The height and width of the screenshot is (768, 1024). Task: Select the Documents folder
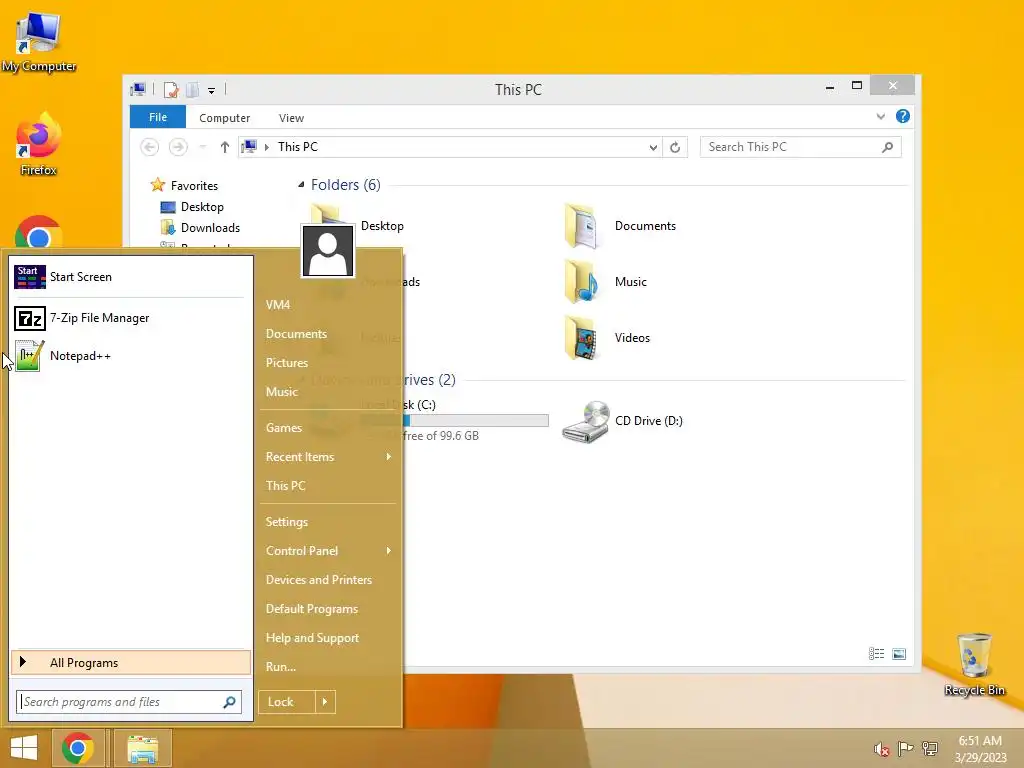(x=620, y=226)
